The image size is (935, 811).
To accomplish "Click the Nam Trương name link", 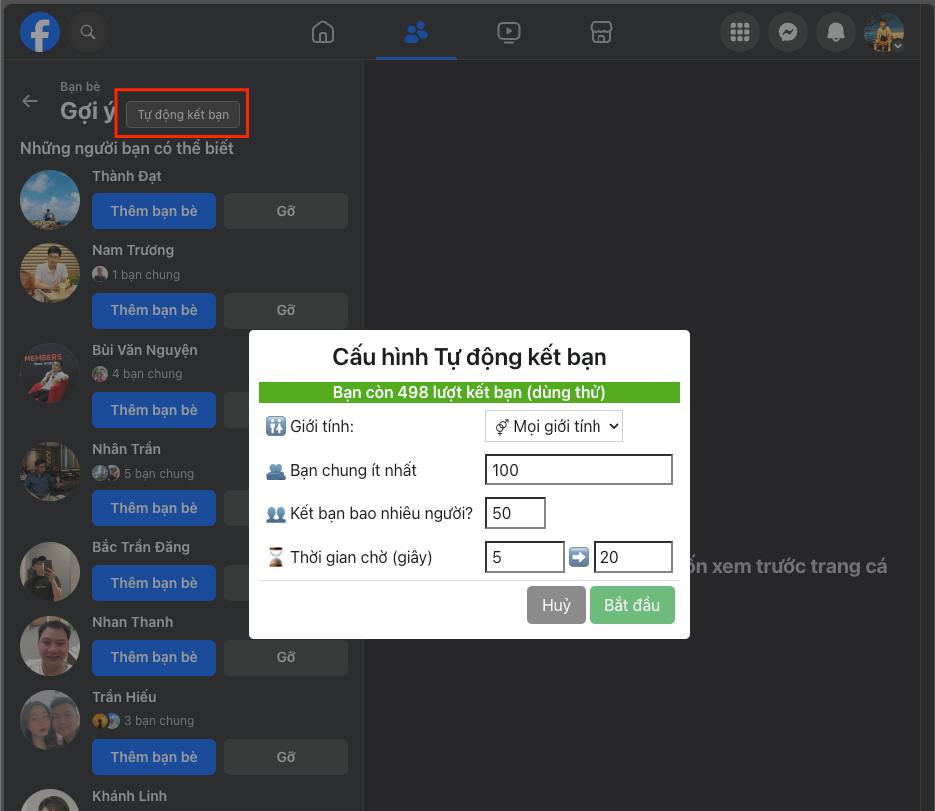I will tap(133, 250).
